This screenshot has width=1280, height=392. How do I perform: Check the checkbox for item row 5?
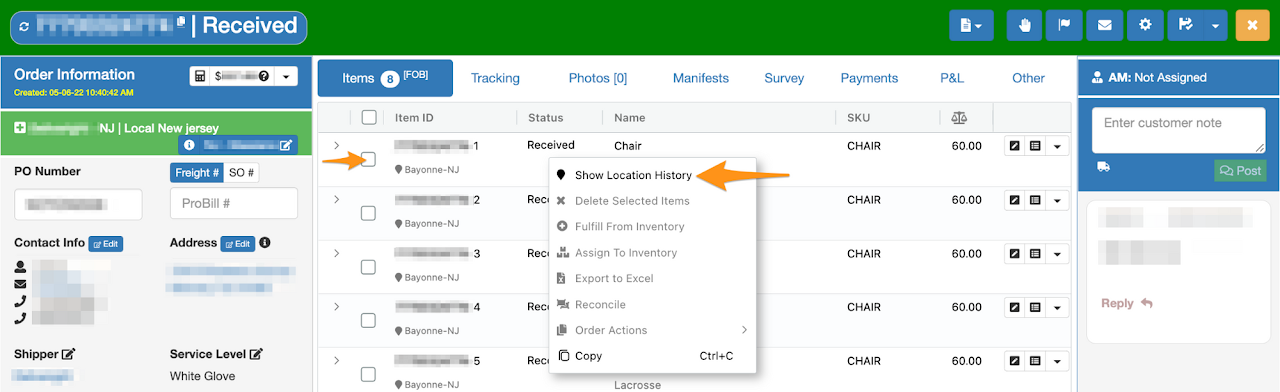point(368,374)
